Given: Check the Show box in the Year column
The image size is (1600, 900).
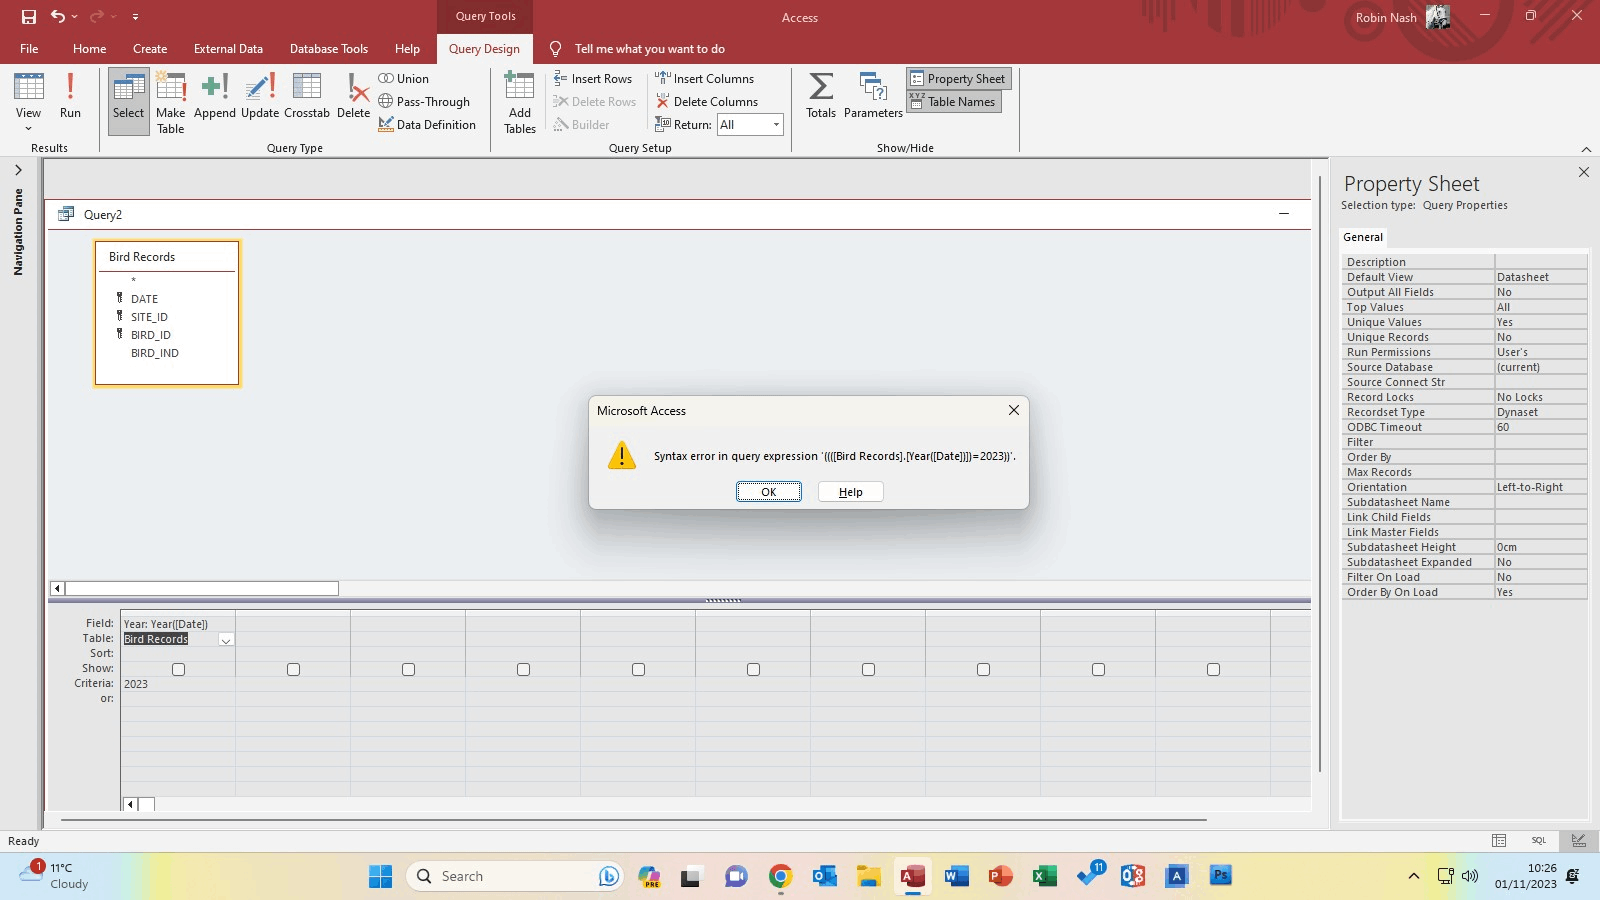Looking at the screenshot, I should [178, 669].
